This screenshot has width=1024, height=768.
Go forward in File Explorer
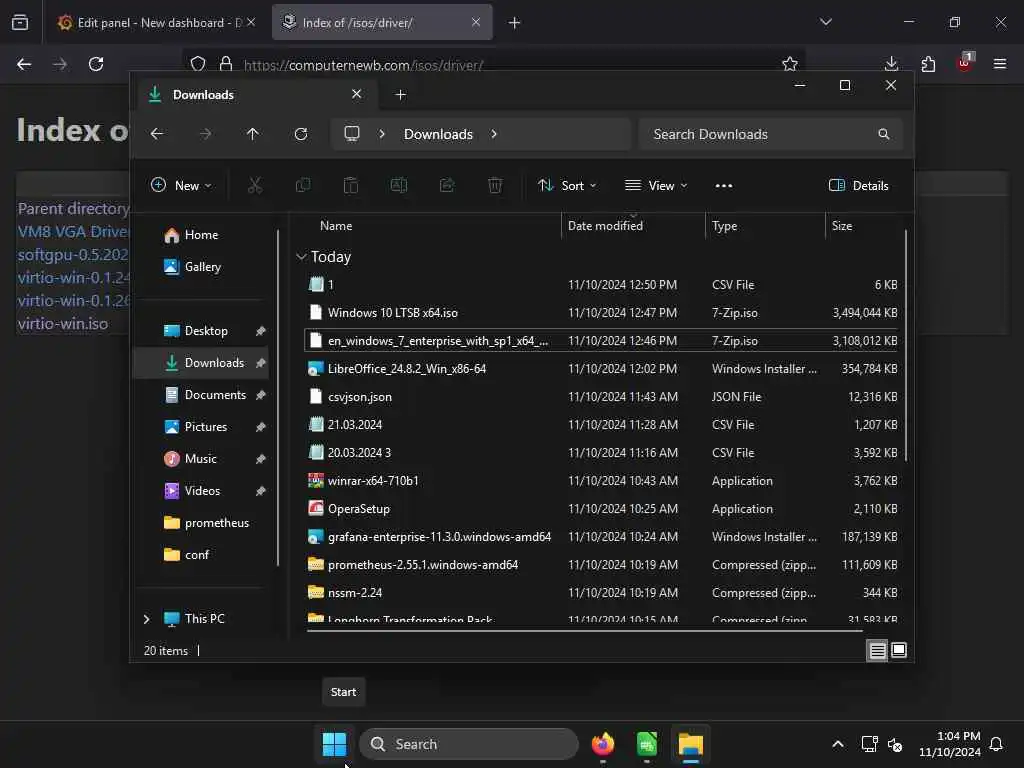point(205,134)
